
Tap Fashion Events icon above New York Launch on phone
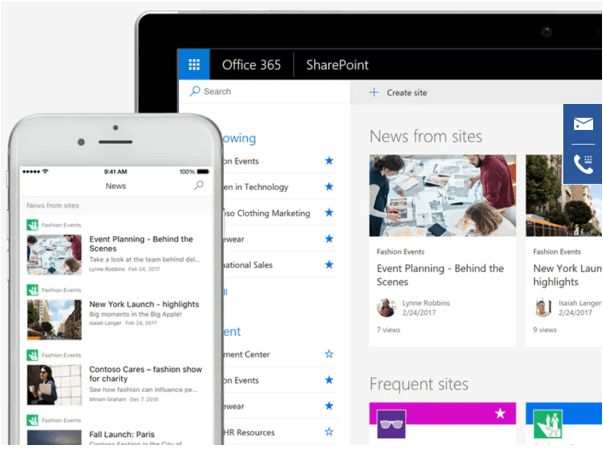(32, 290)
